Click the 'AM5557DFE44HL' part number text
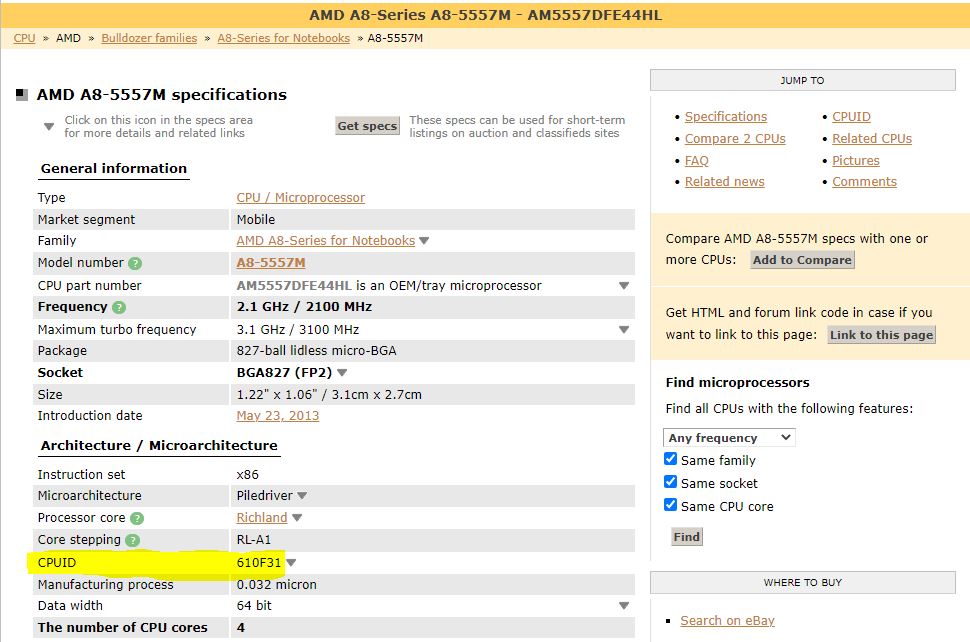This screenshot has width=970, height=642. coord(294,286)
